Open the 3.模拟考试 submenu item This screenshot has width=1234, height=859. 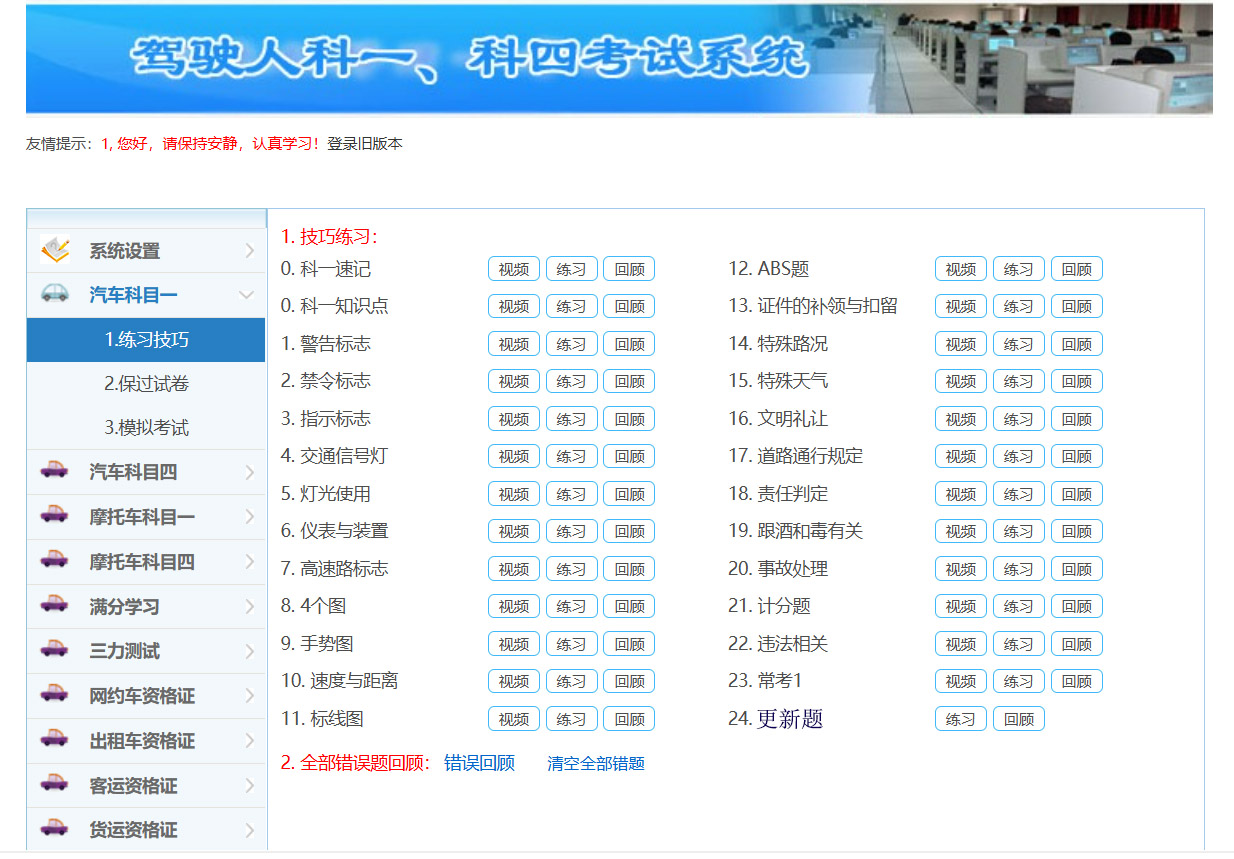146,428
